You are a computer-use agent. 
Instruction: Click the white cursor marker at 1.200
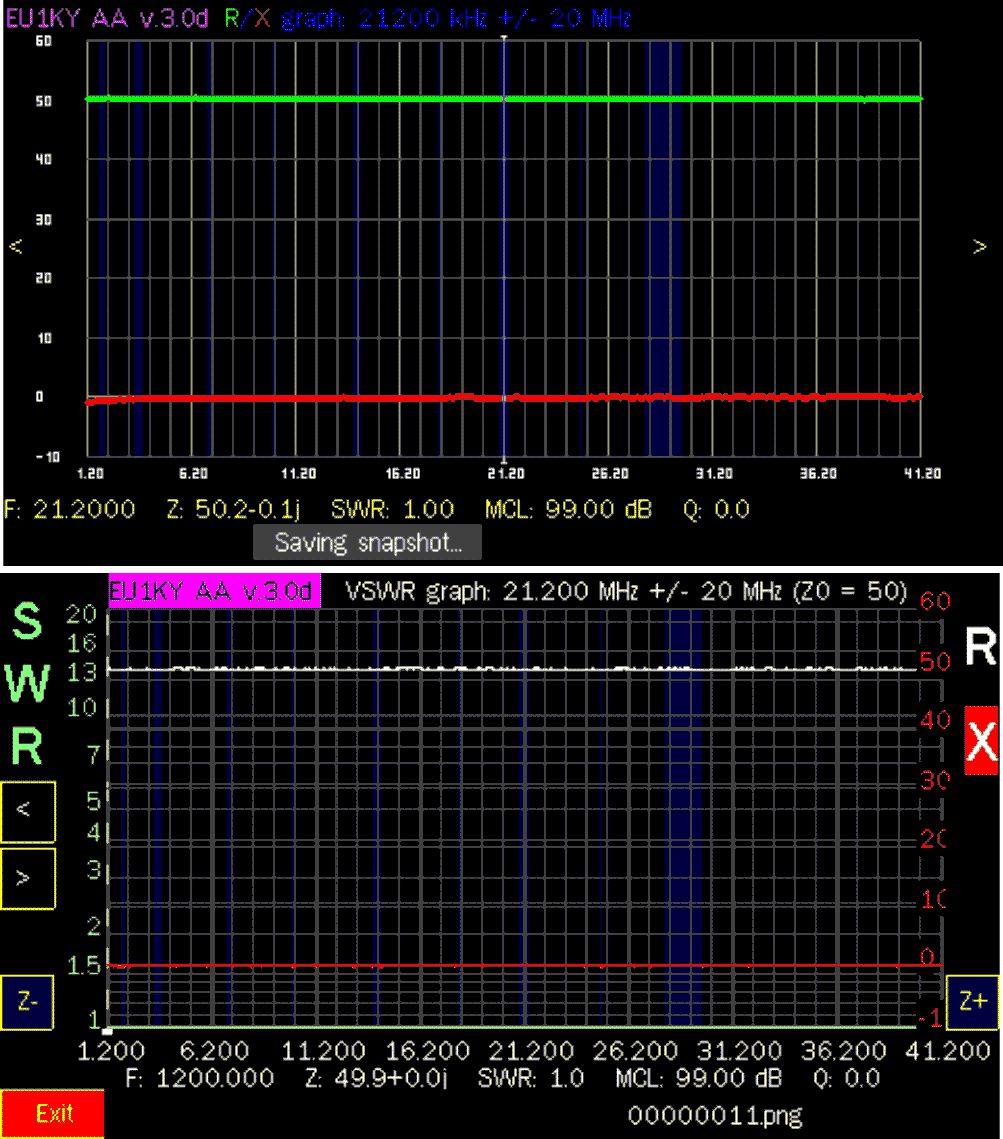[109, 1030]
